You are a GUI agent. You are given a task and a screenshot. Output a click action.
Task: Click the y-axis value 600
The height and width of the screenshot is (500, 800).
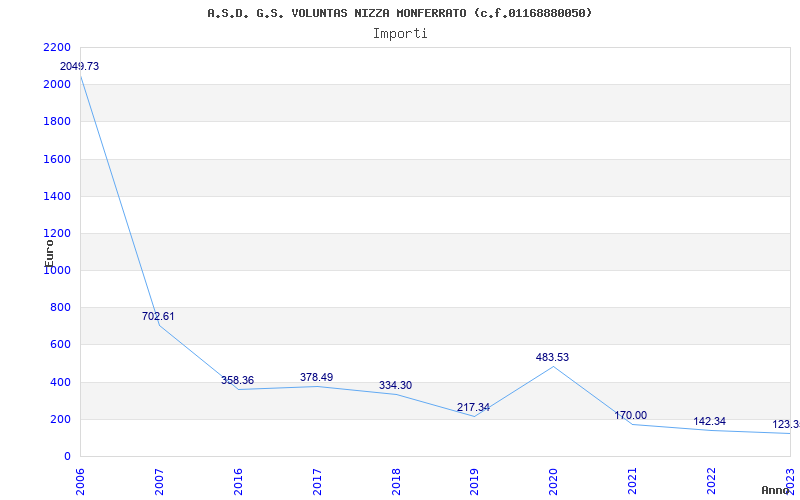click(x=61, y=345)
